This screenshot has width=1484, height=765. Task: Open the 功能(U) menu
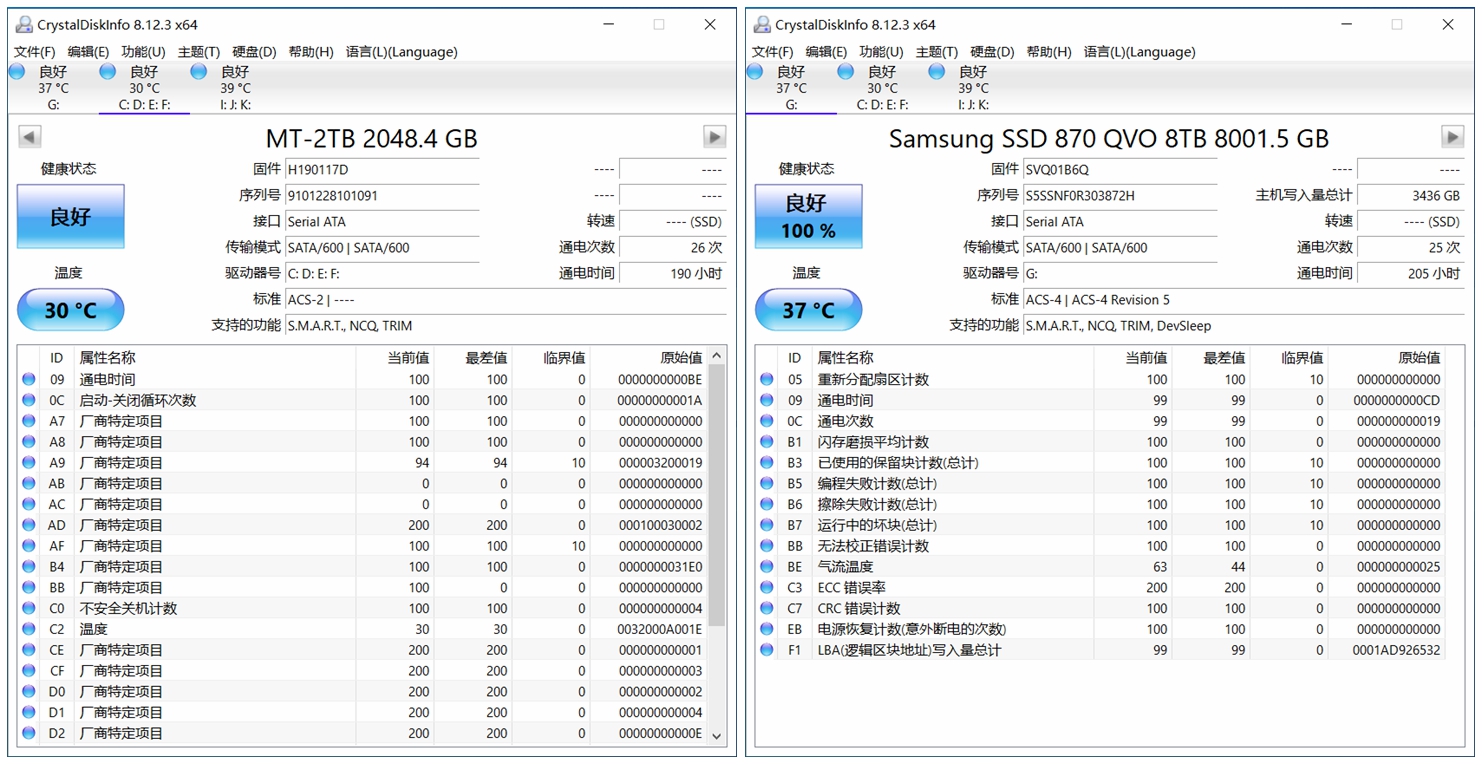click(142, 51)
